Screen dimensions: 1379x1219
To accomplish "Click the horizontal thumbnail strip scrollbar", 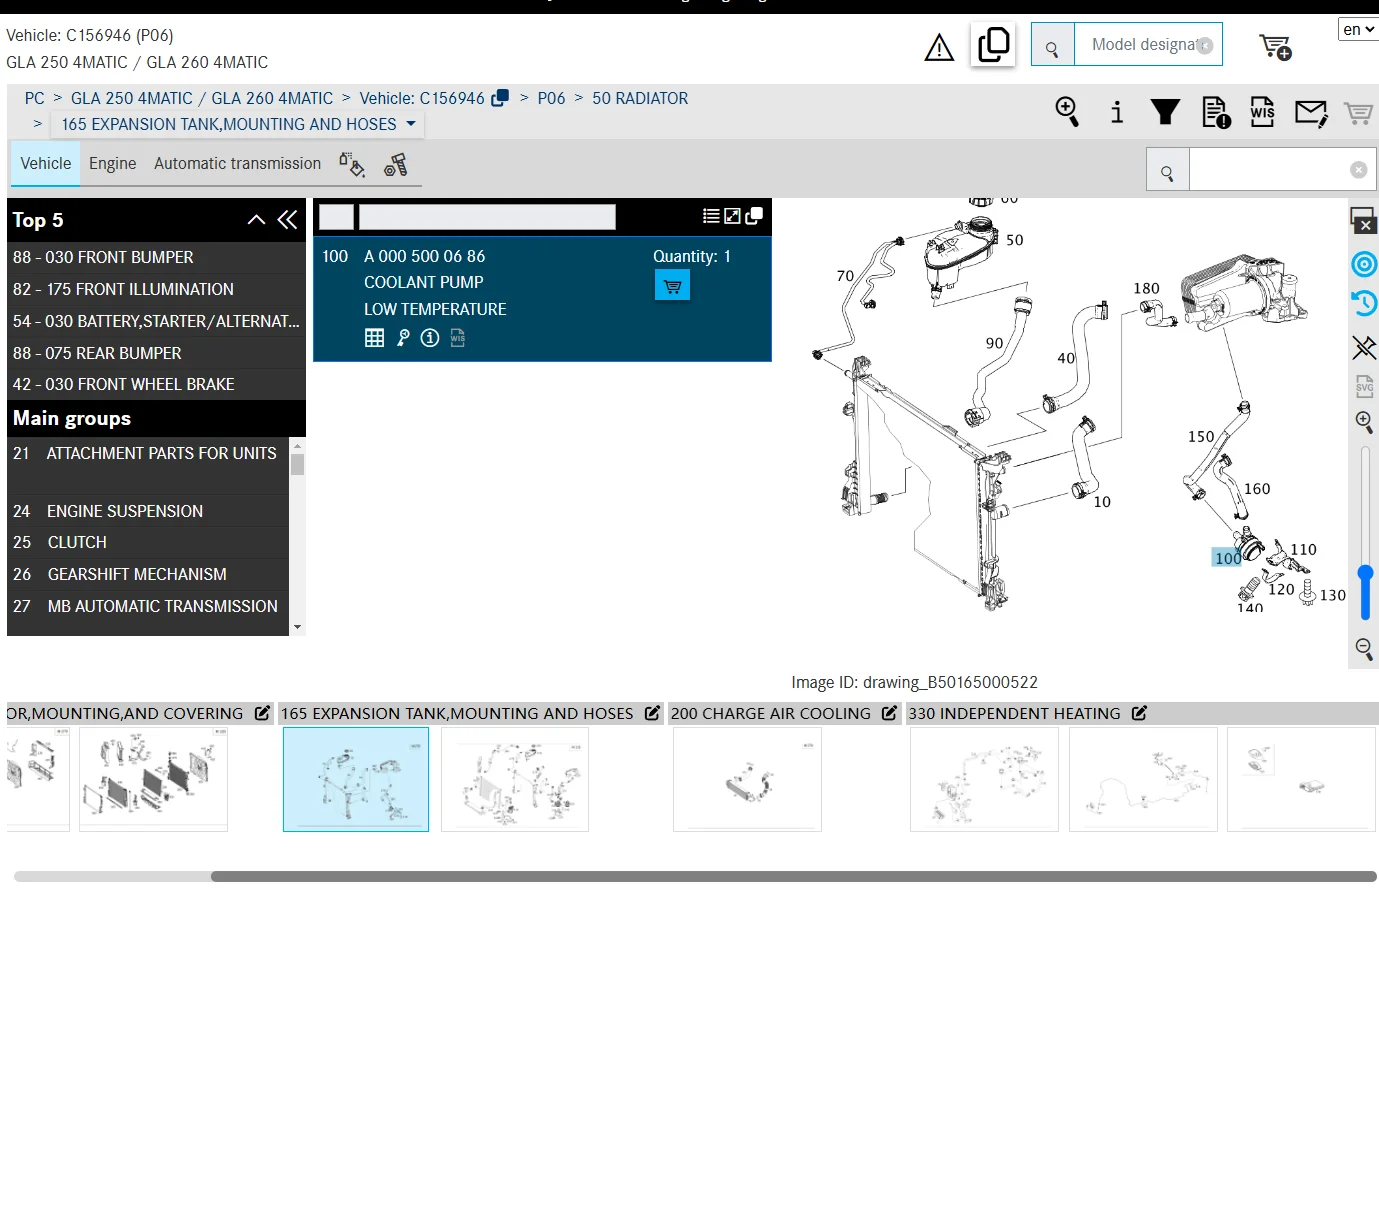I will click(x=794, y=876).
